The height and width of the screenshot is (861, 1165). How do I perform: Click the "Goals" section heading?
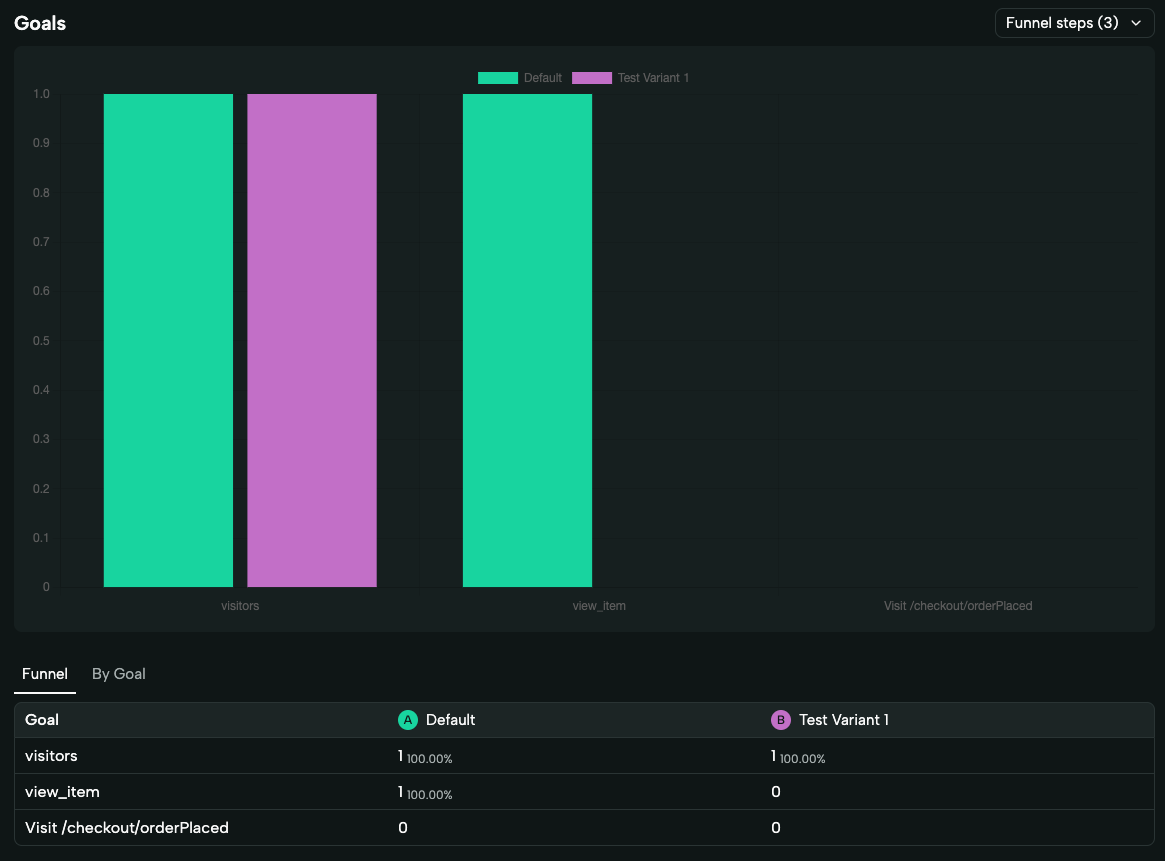pyautogui.click(x=40, y=22)
